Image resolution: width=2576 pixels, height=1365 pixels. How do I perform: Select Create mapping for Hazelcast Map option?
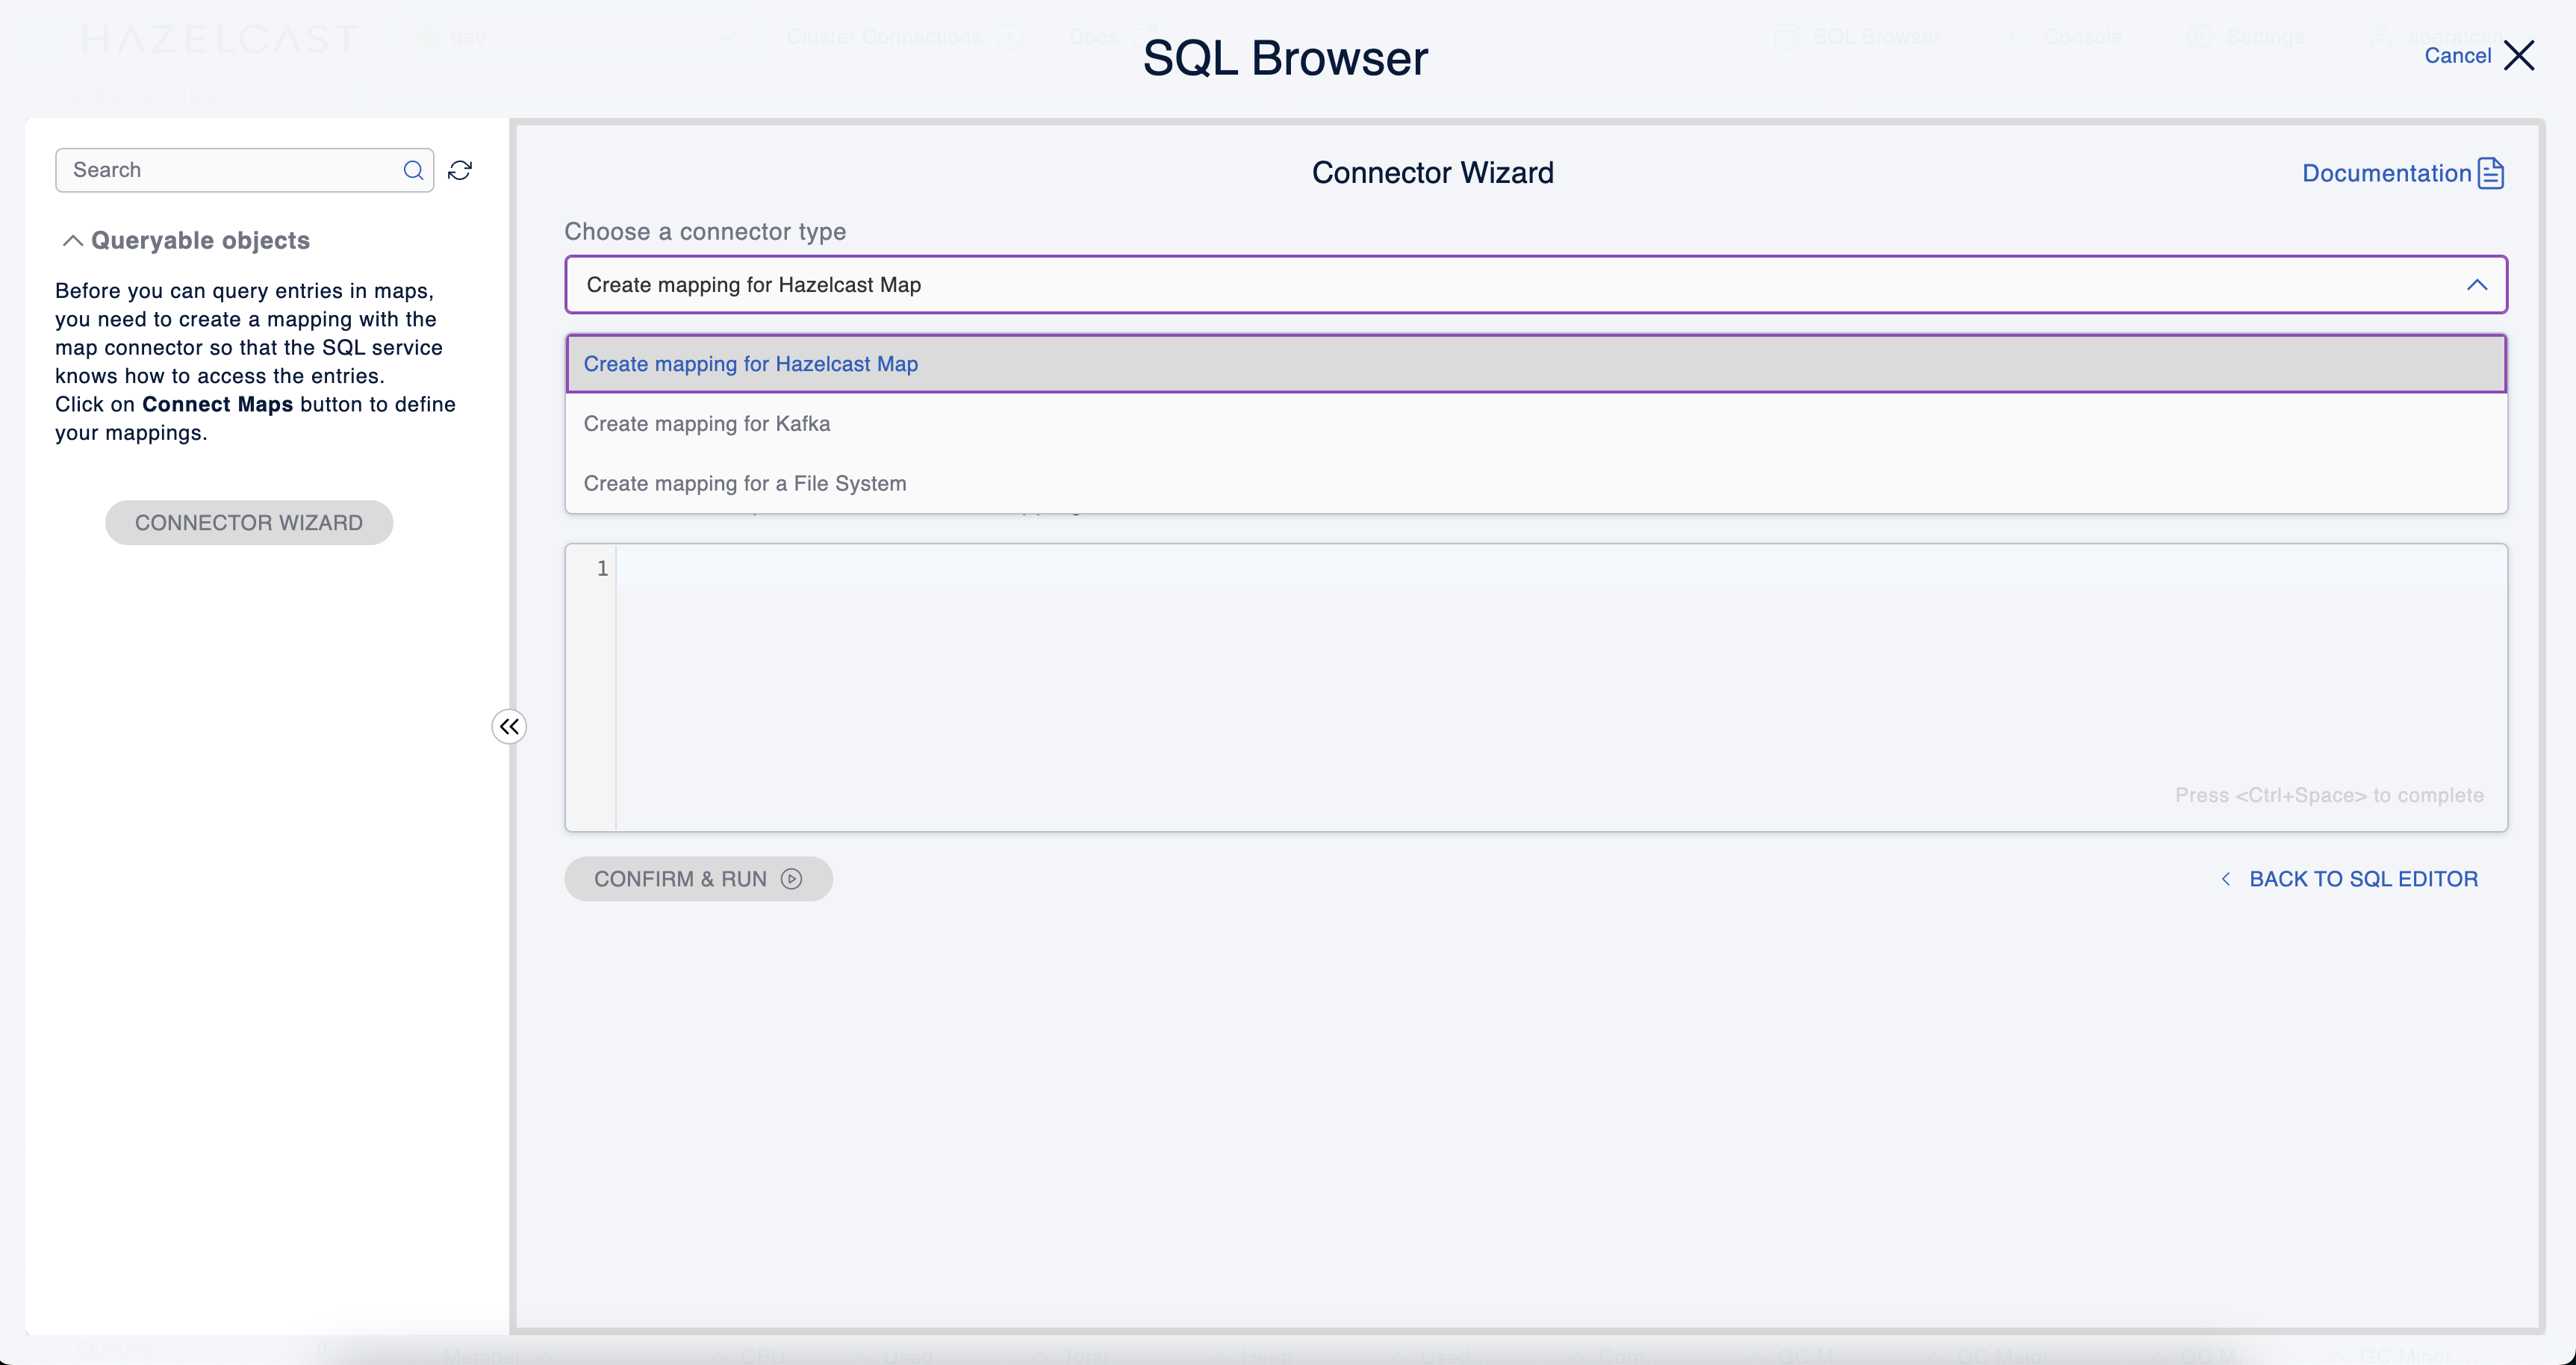[x=751, y=364]
